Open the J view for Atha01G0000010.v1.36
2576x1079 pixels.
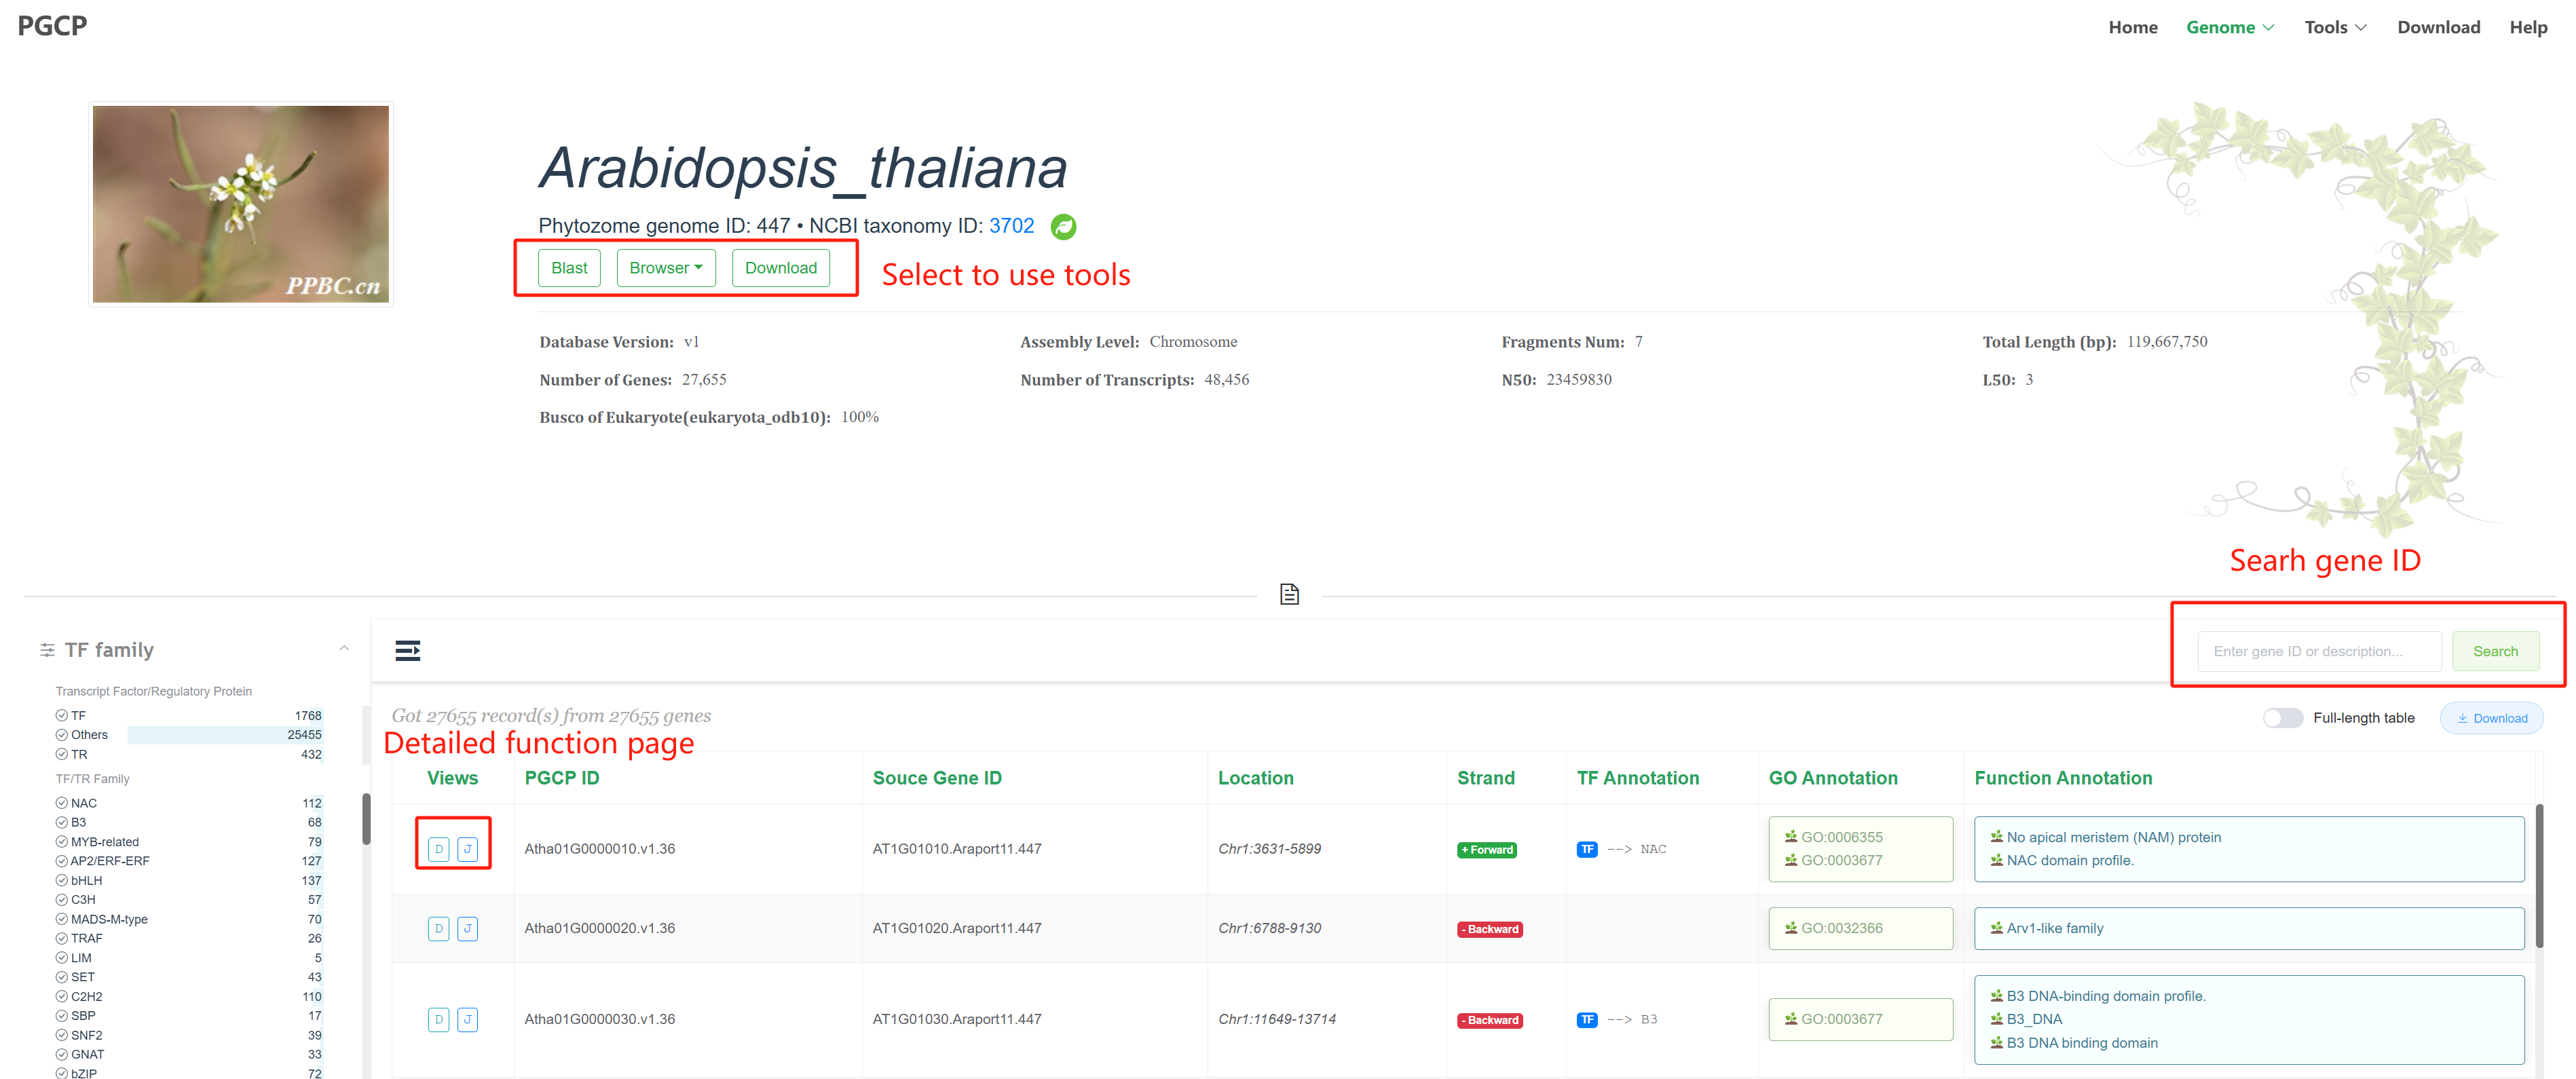(467, 849)
